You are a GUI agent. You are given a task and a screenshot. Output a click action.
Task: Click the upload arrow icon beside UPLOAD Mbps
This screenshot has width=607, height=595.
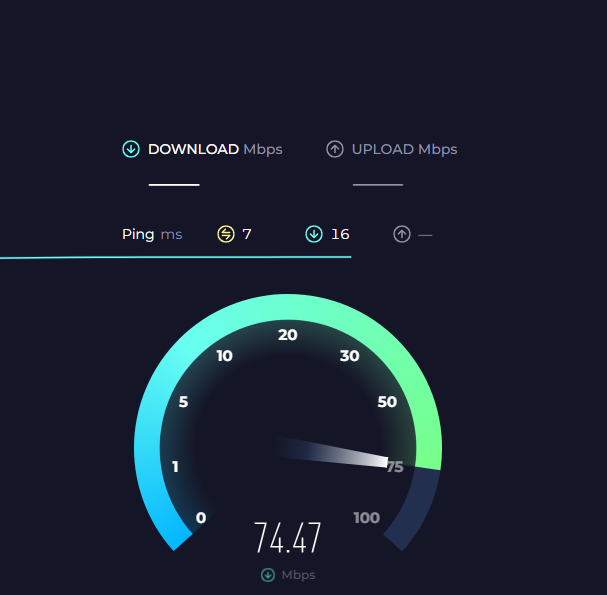tap(335, 149)
